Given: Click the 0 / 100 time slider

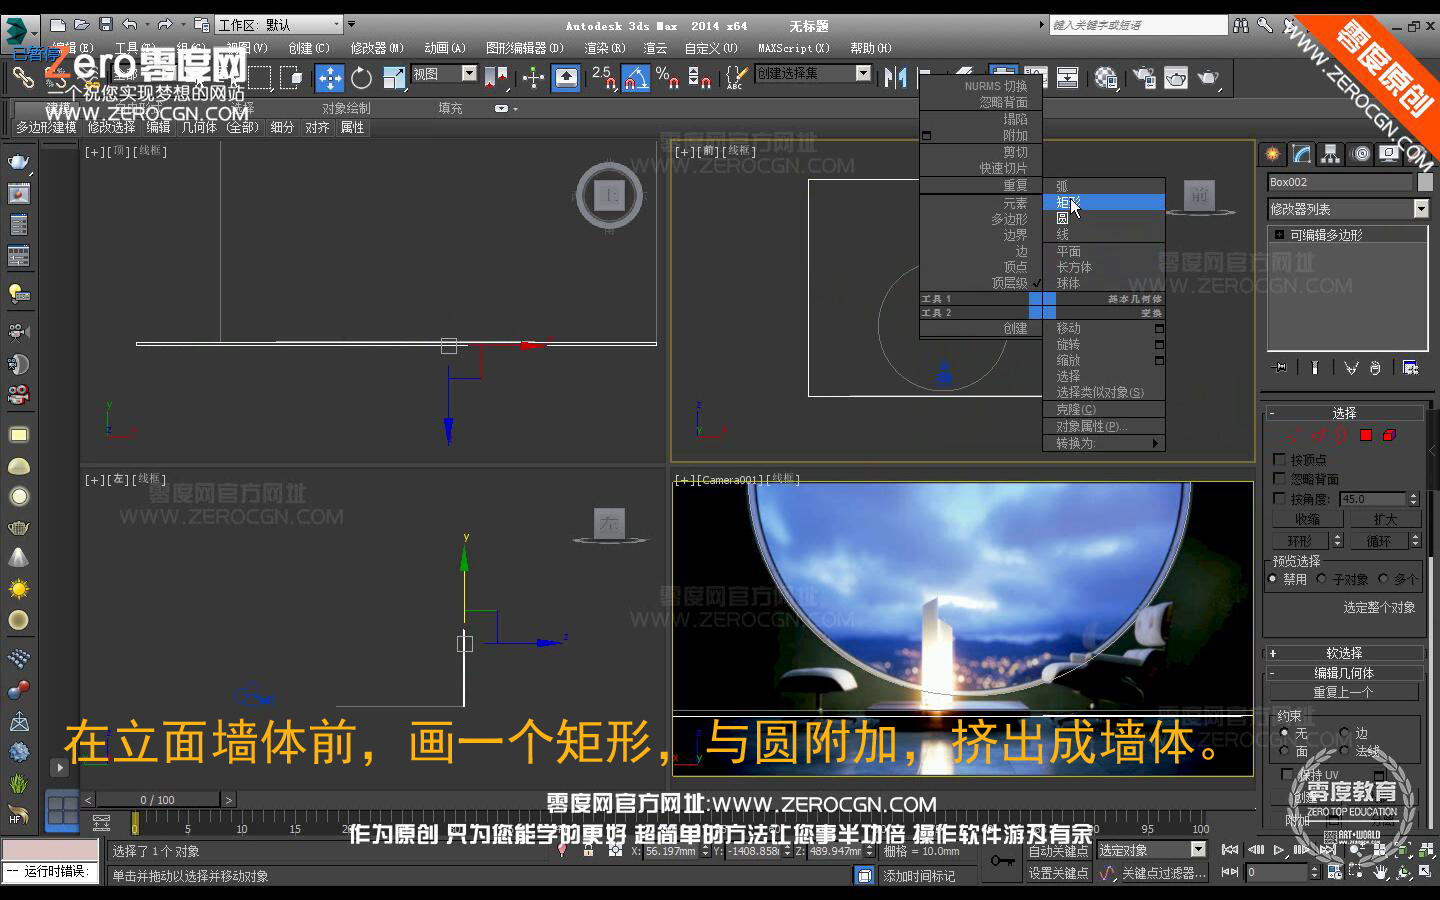Looking at the screenshot, I should coord(157,800).
